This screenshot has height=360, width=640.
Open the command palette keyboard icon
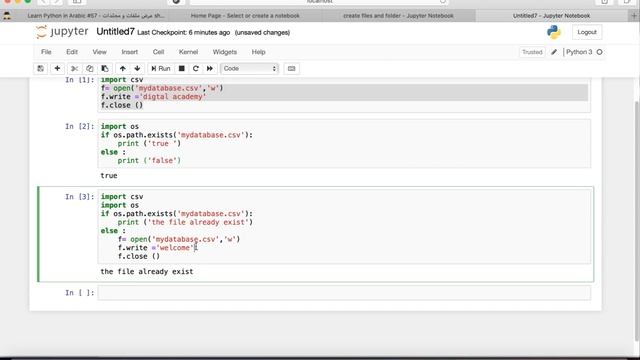click(291, 69)
